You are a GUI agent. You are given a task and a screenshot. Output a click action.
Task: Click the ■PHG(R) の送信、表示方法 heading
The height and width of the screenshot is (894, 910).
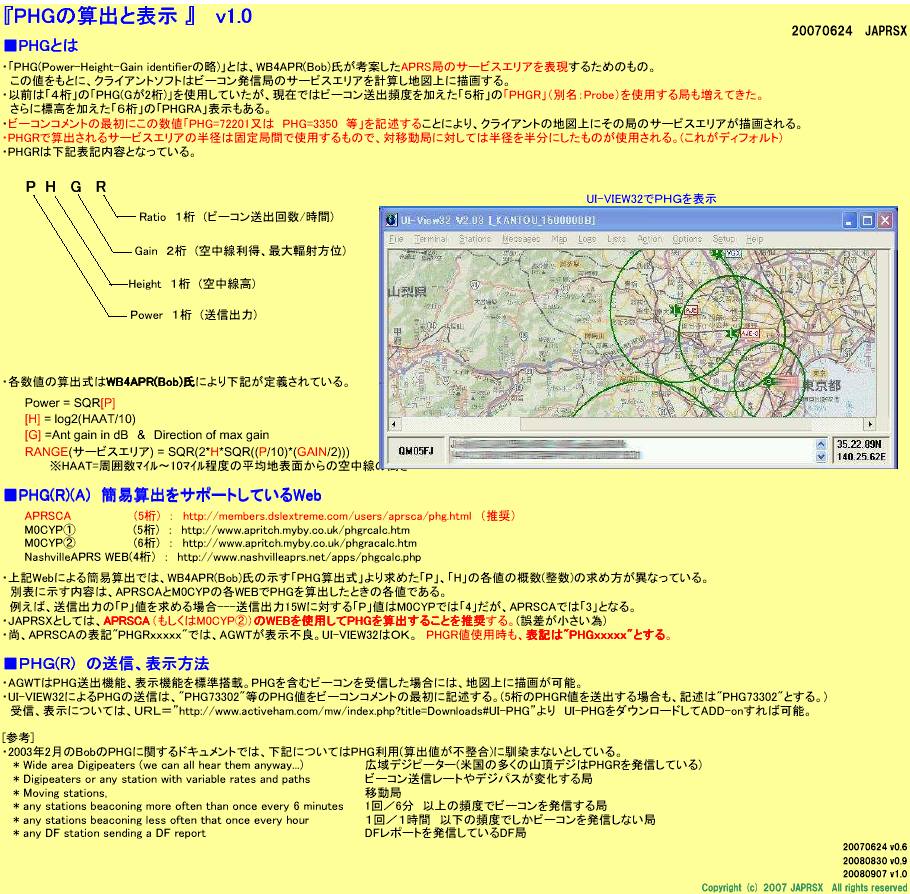[106, 664]
